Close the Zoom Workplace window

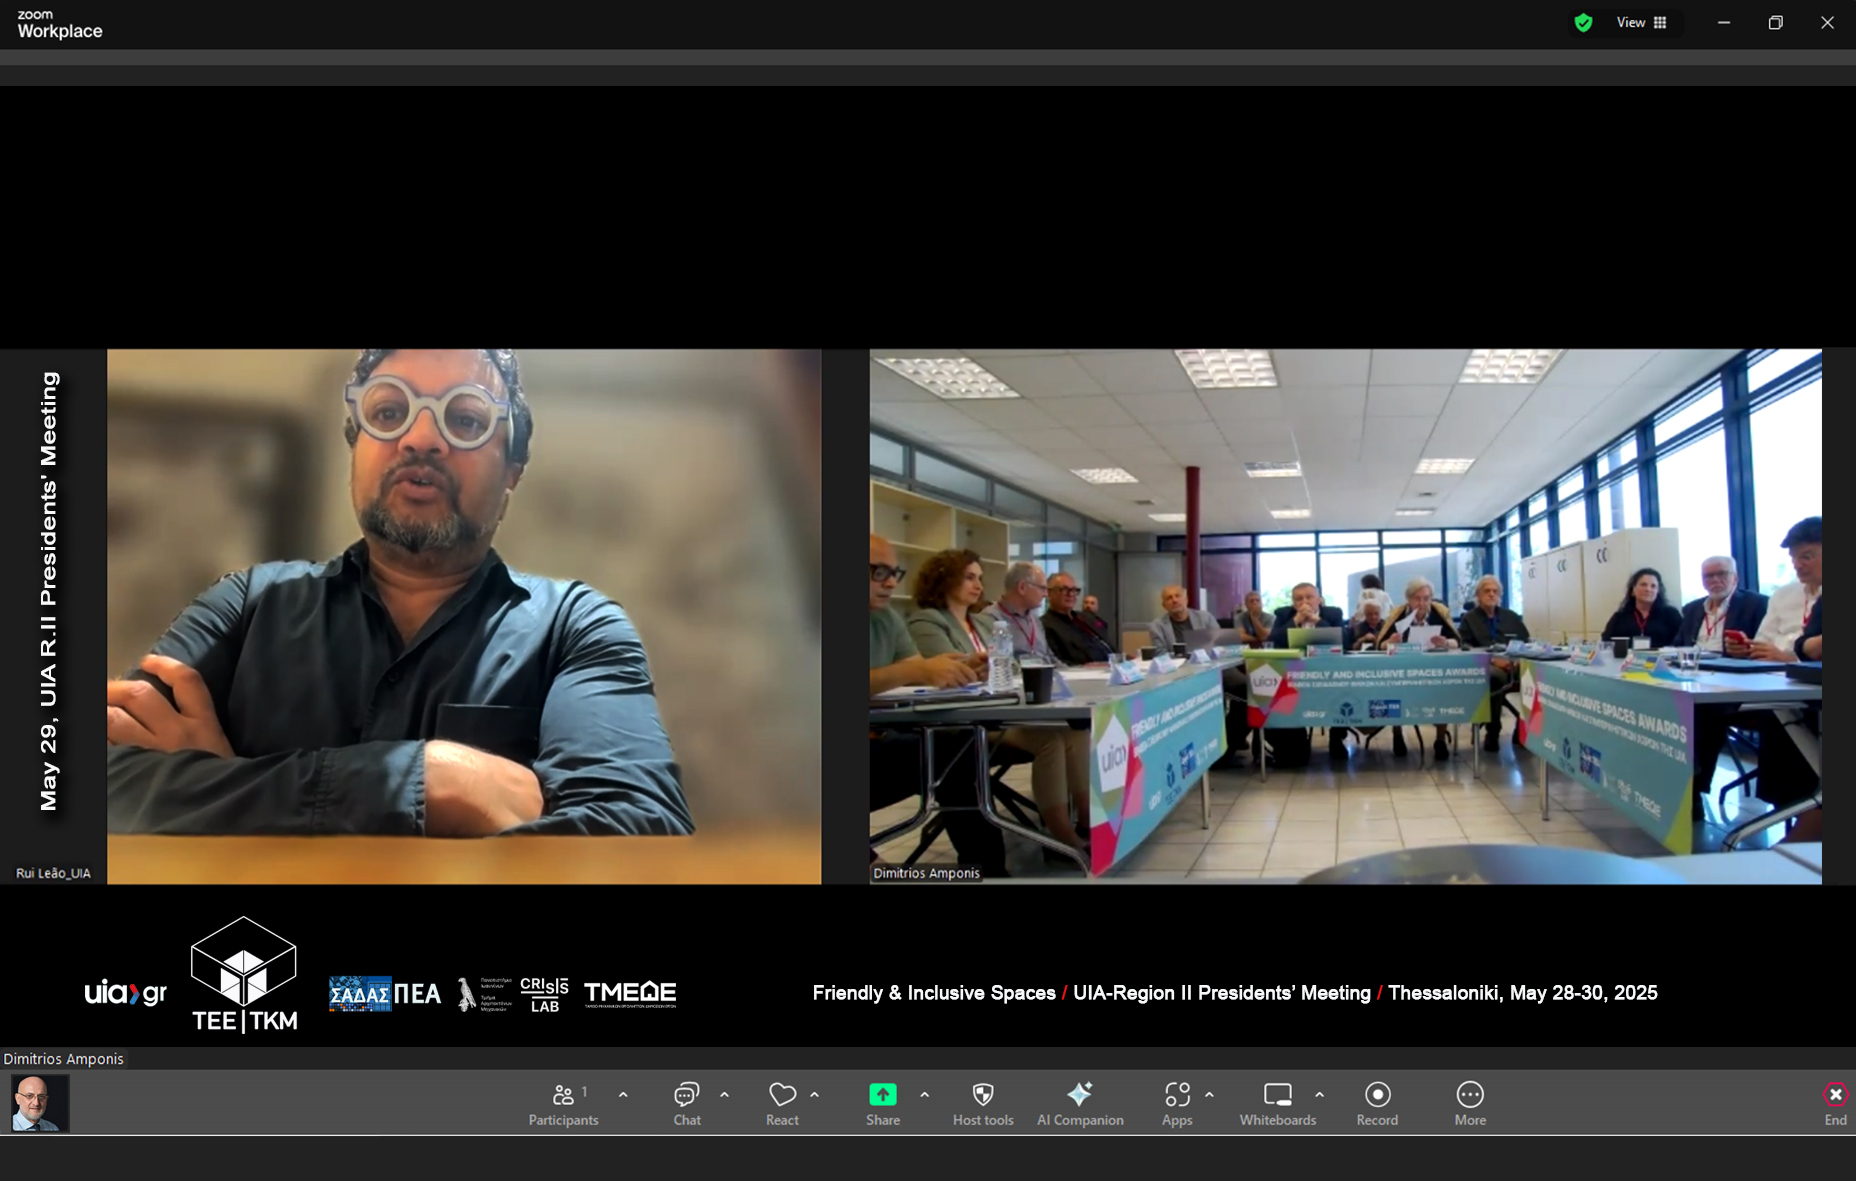click(x=1827, y=23)
